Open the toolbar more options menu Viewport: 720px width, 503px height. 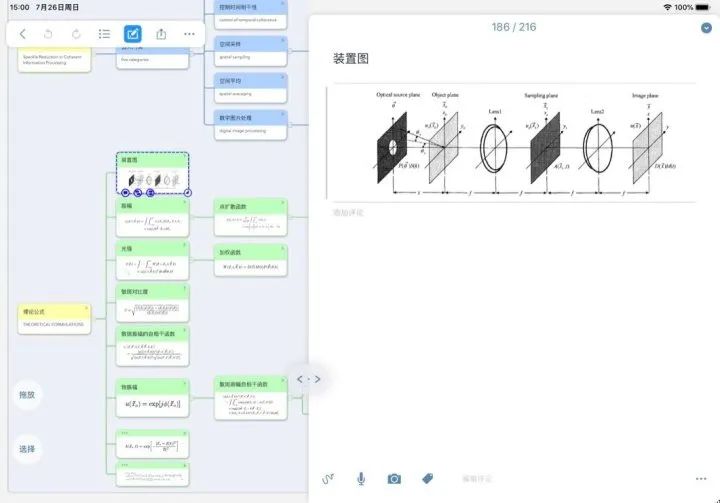(x=189, y=34)
